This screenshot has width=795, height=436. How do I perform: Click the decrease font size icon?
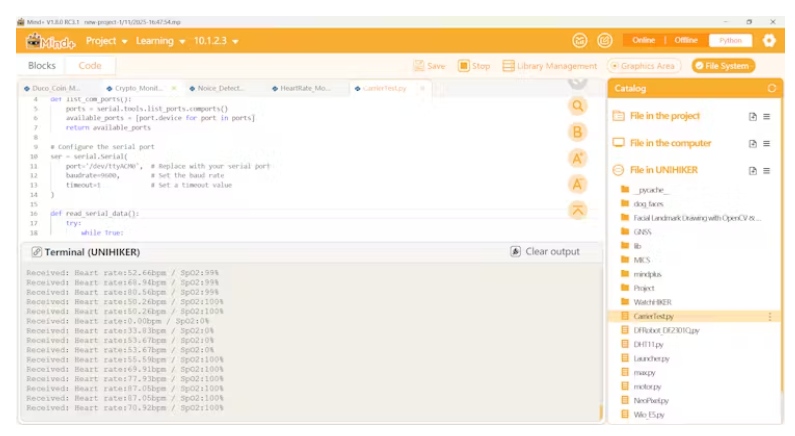pyautogui.click(x=577, y=184)
